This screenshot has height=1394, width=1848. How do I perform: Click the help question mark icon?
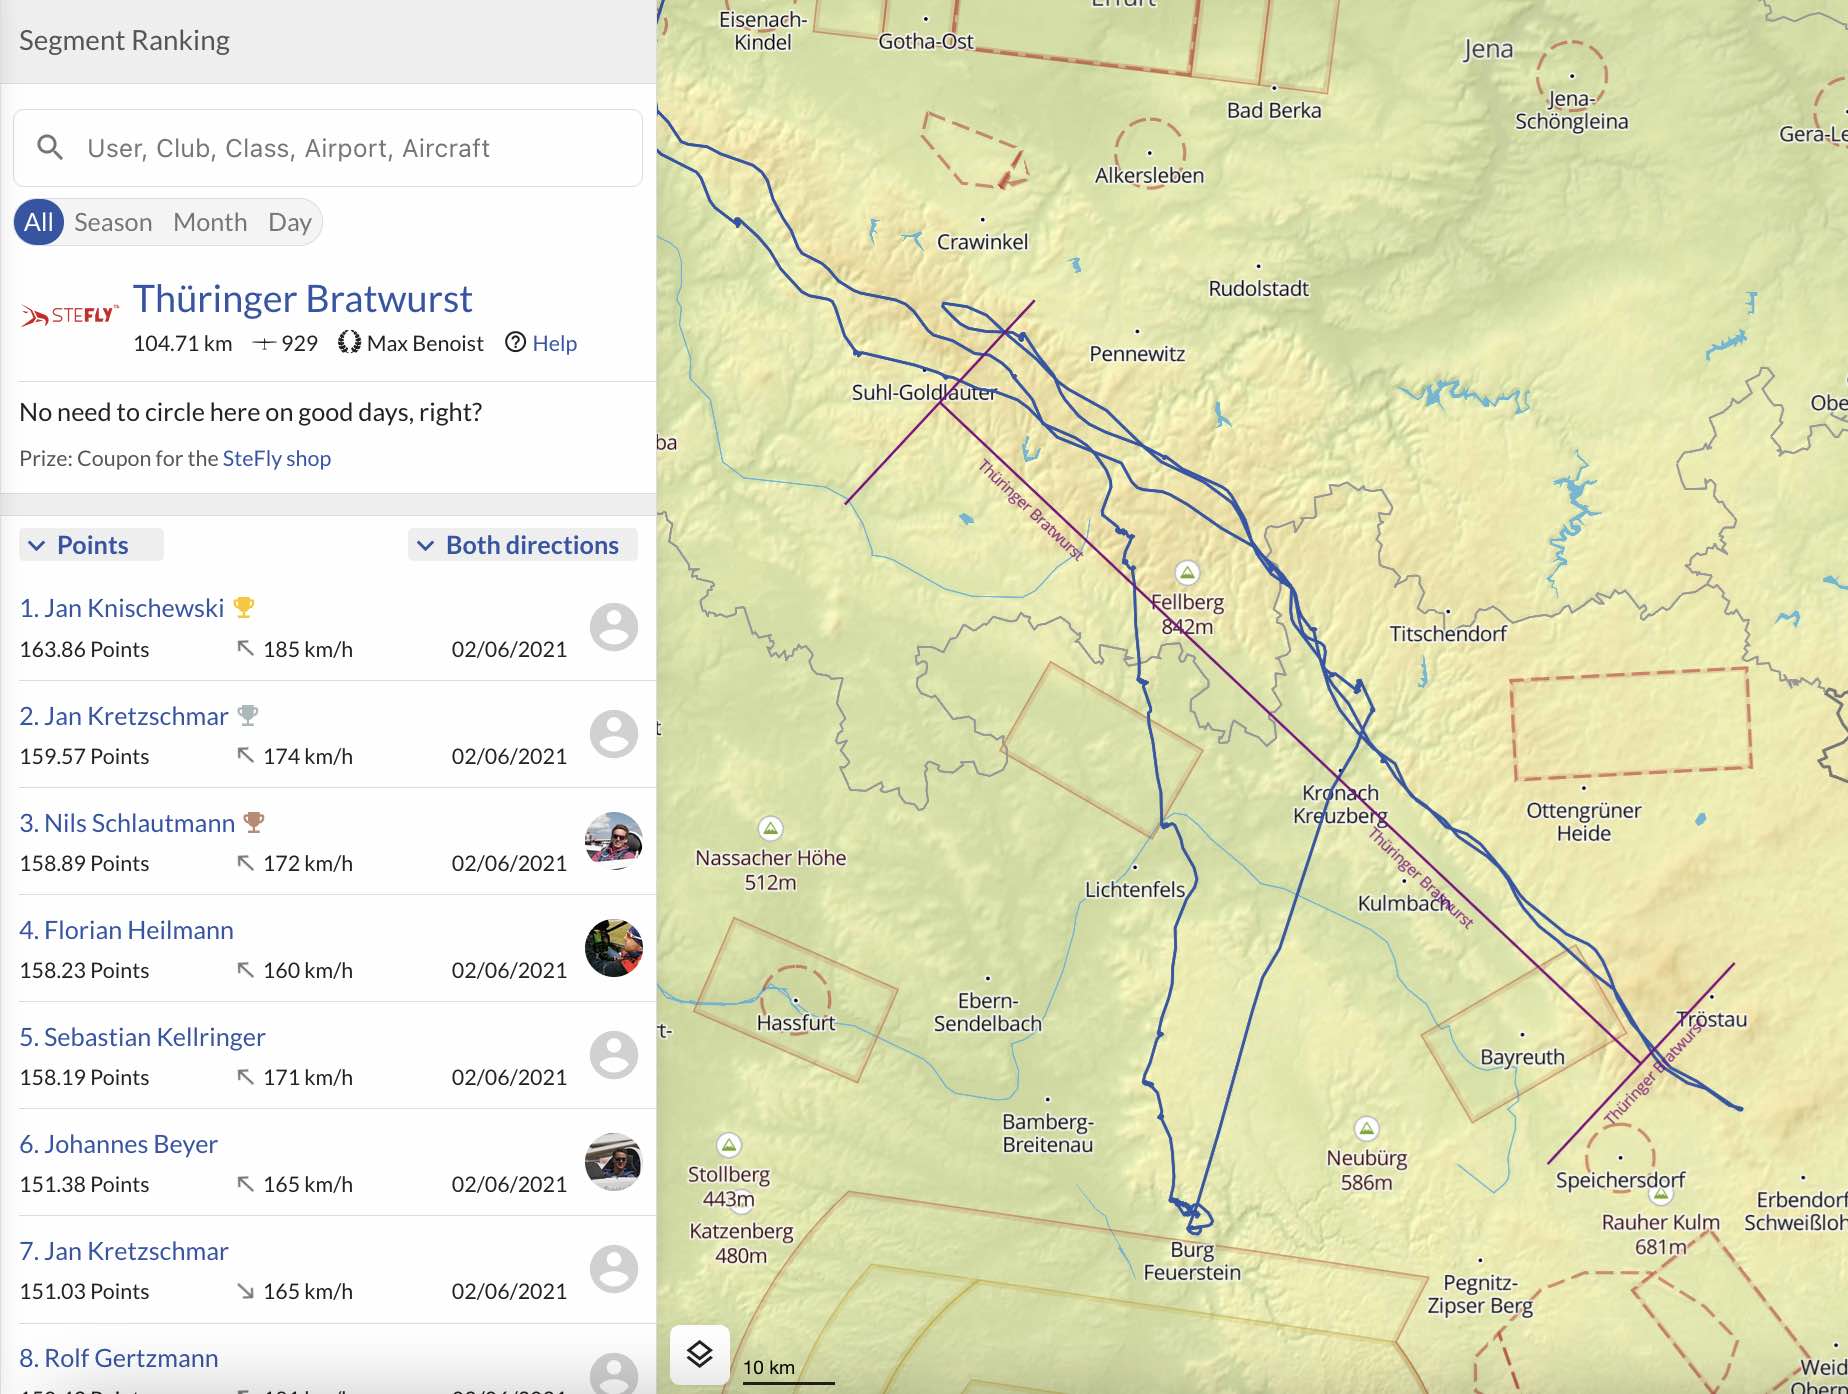(515, 343)
